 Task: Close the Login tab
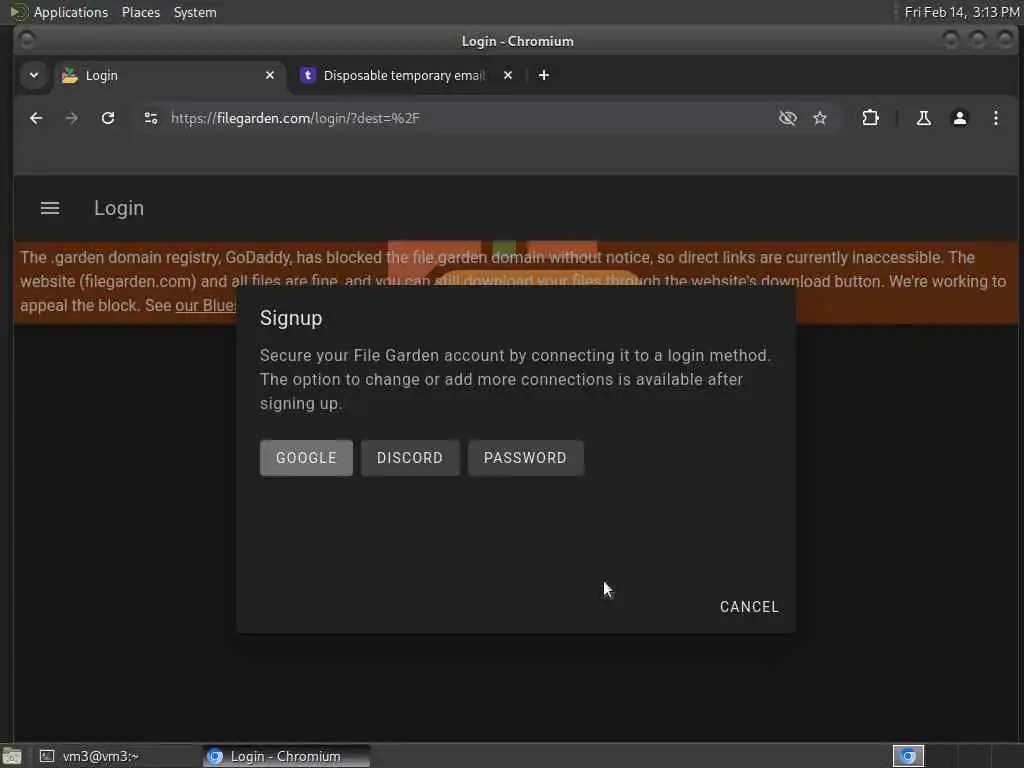click(270, 76)
